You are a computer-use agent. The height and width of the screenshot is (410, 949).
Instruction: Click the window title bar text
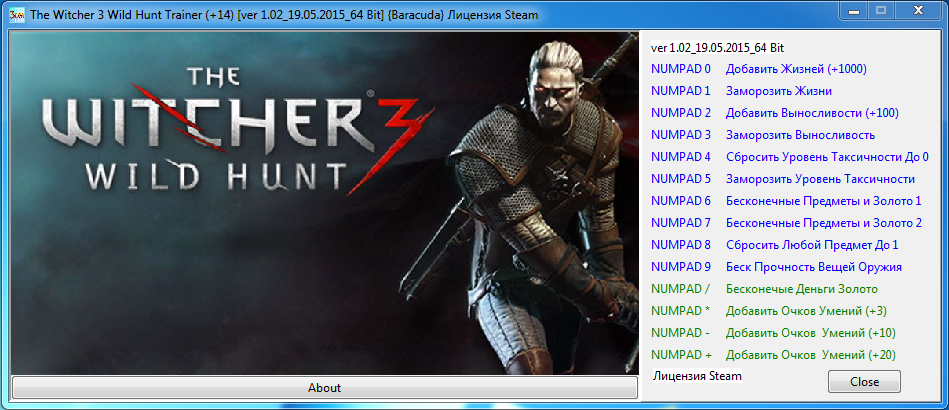click(284, 16)
